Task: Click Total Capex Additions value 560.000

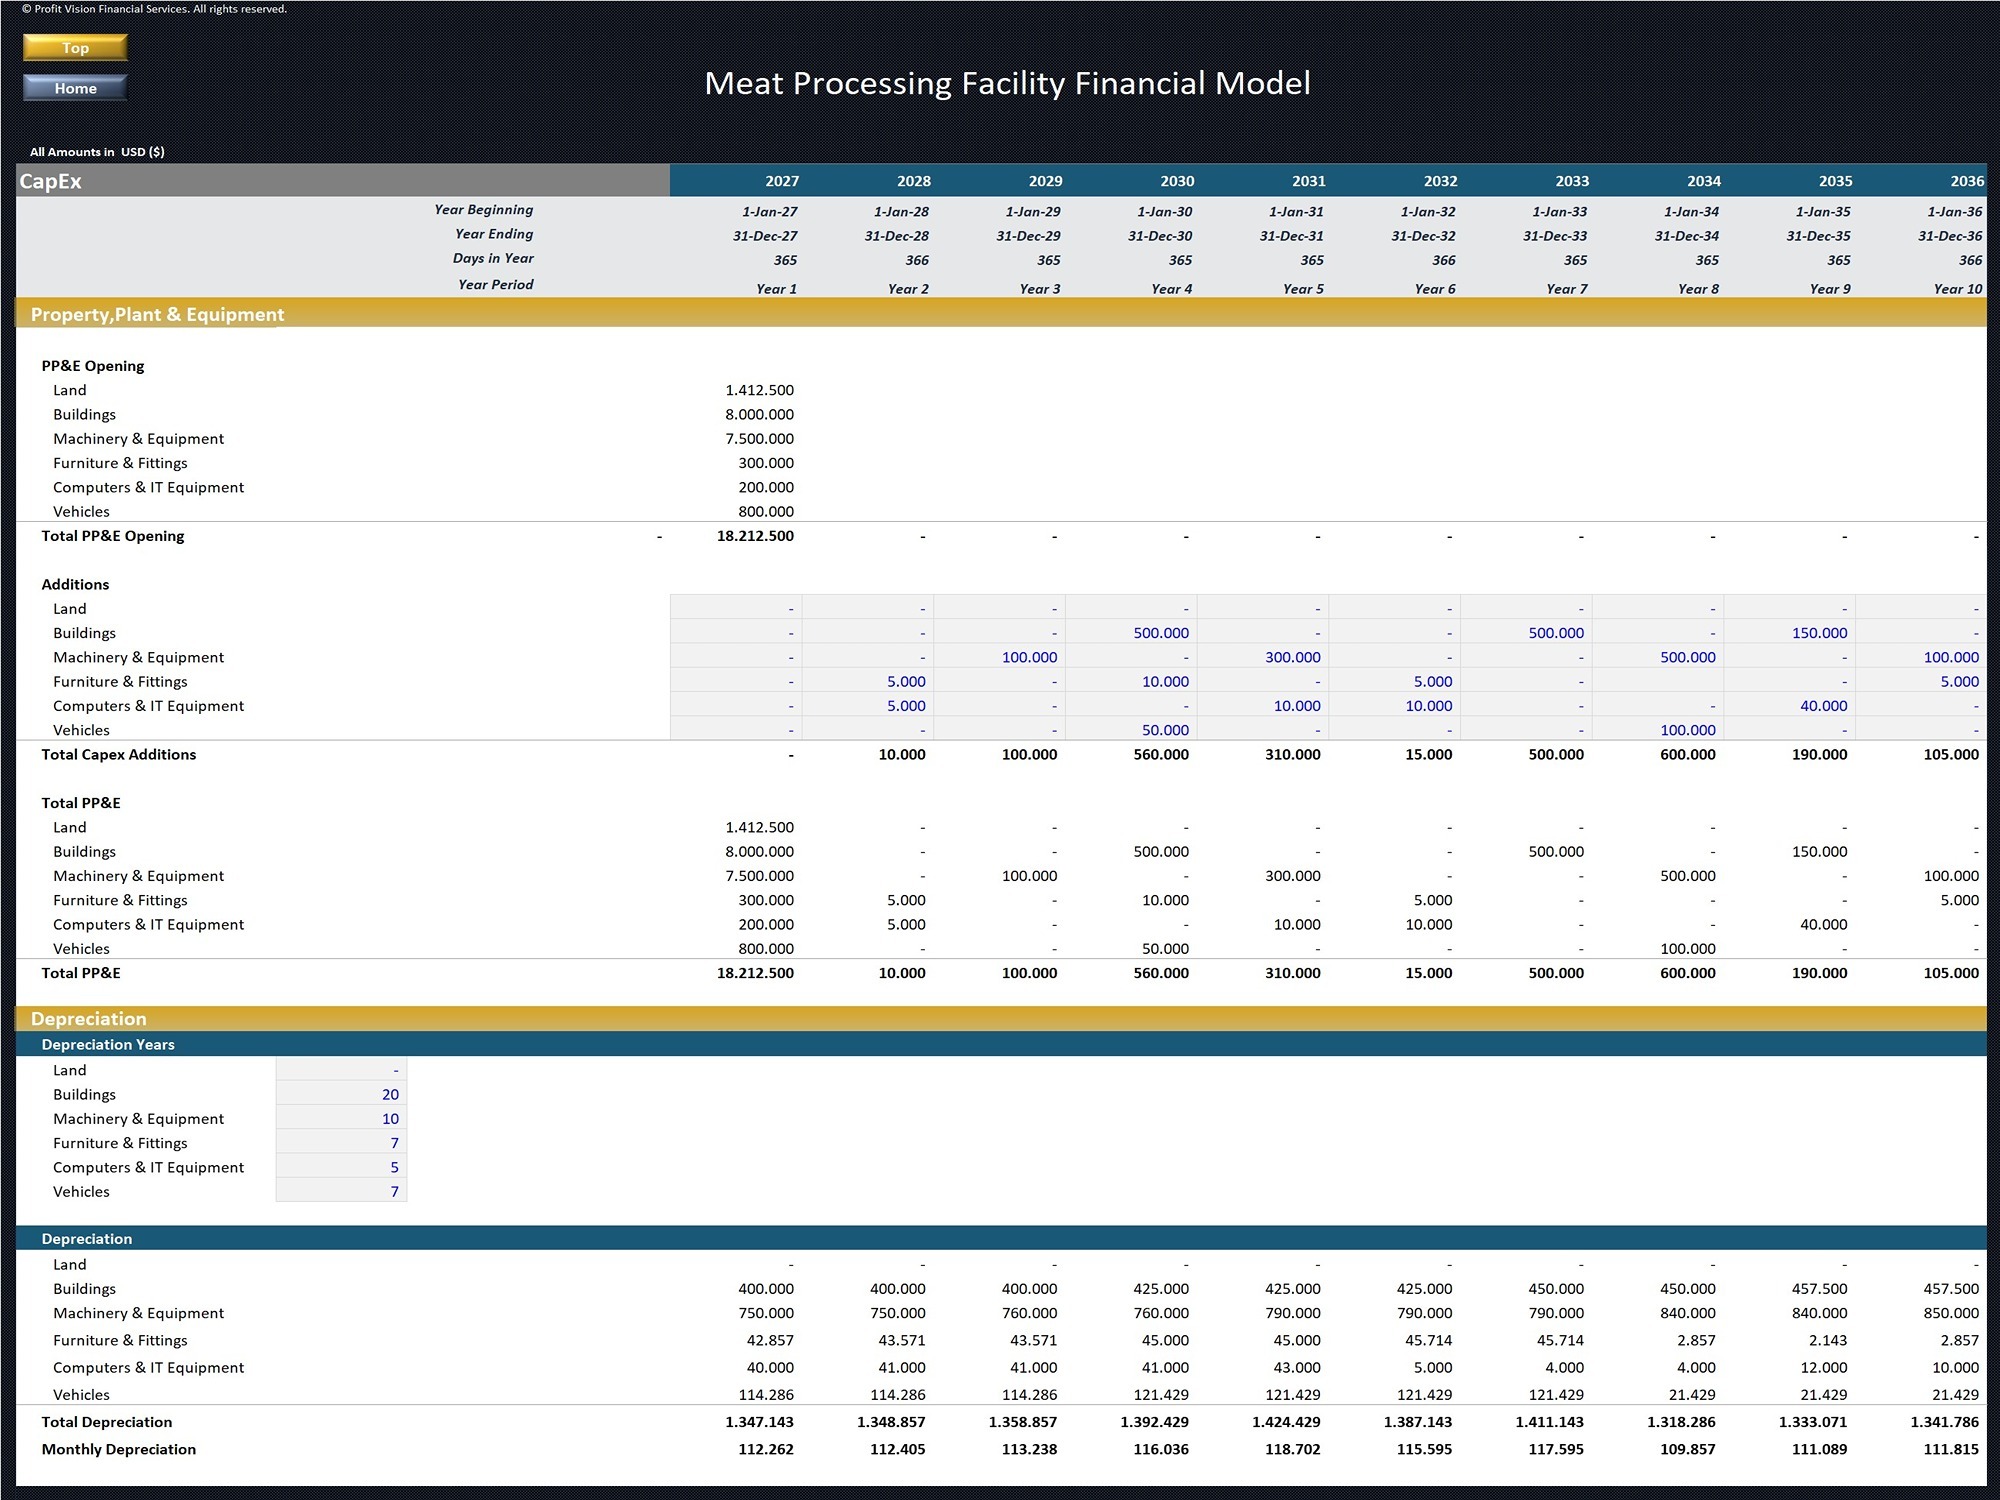Action: click(x=1161, y=754)
